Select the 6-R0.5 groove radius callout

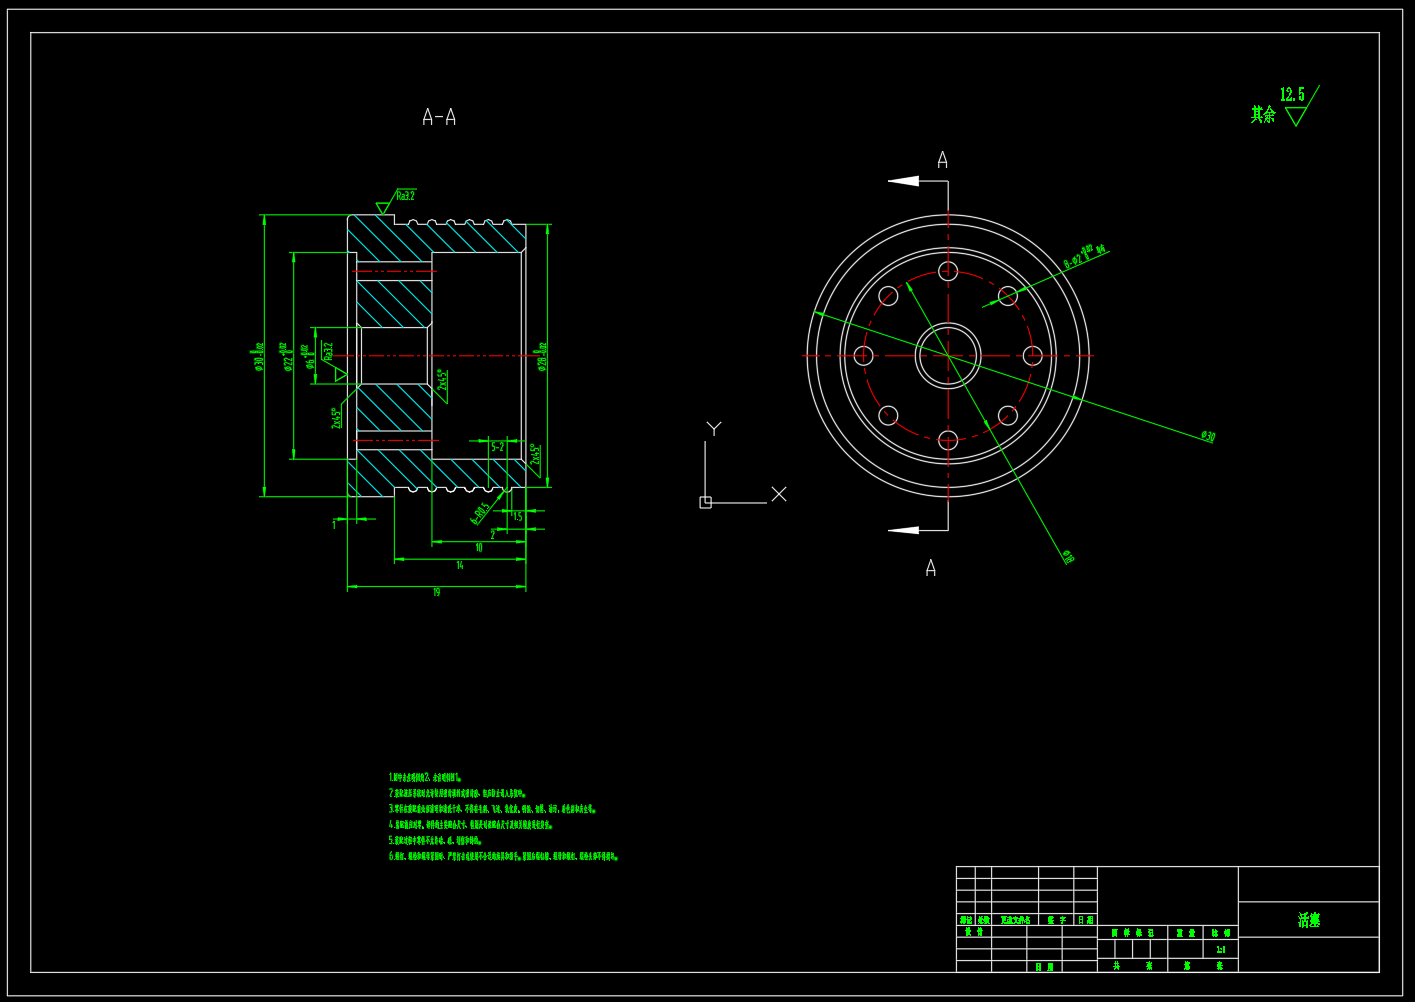[x=480, y=514]
